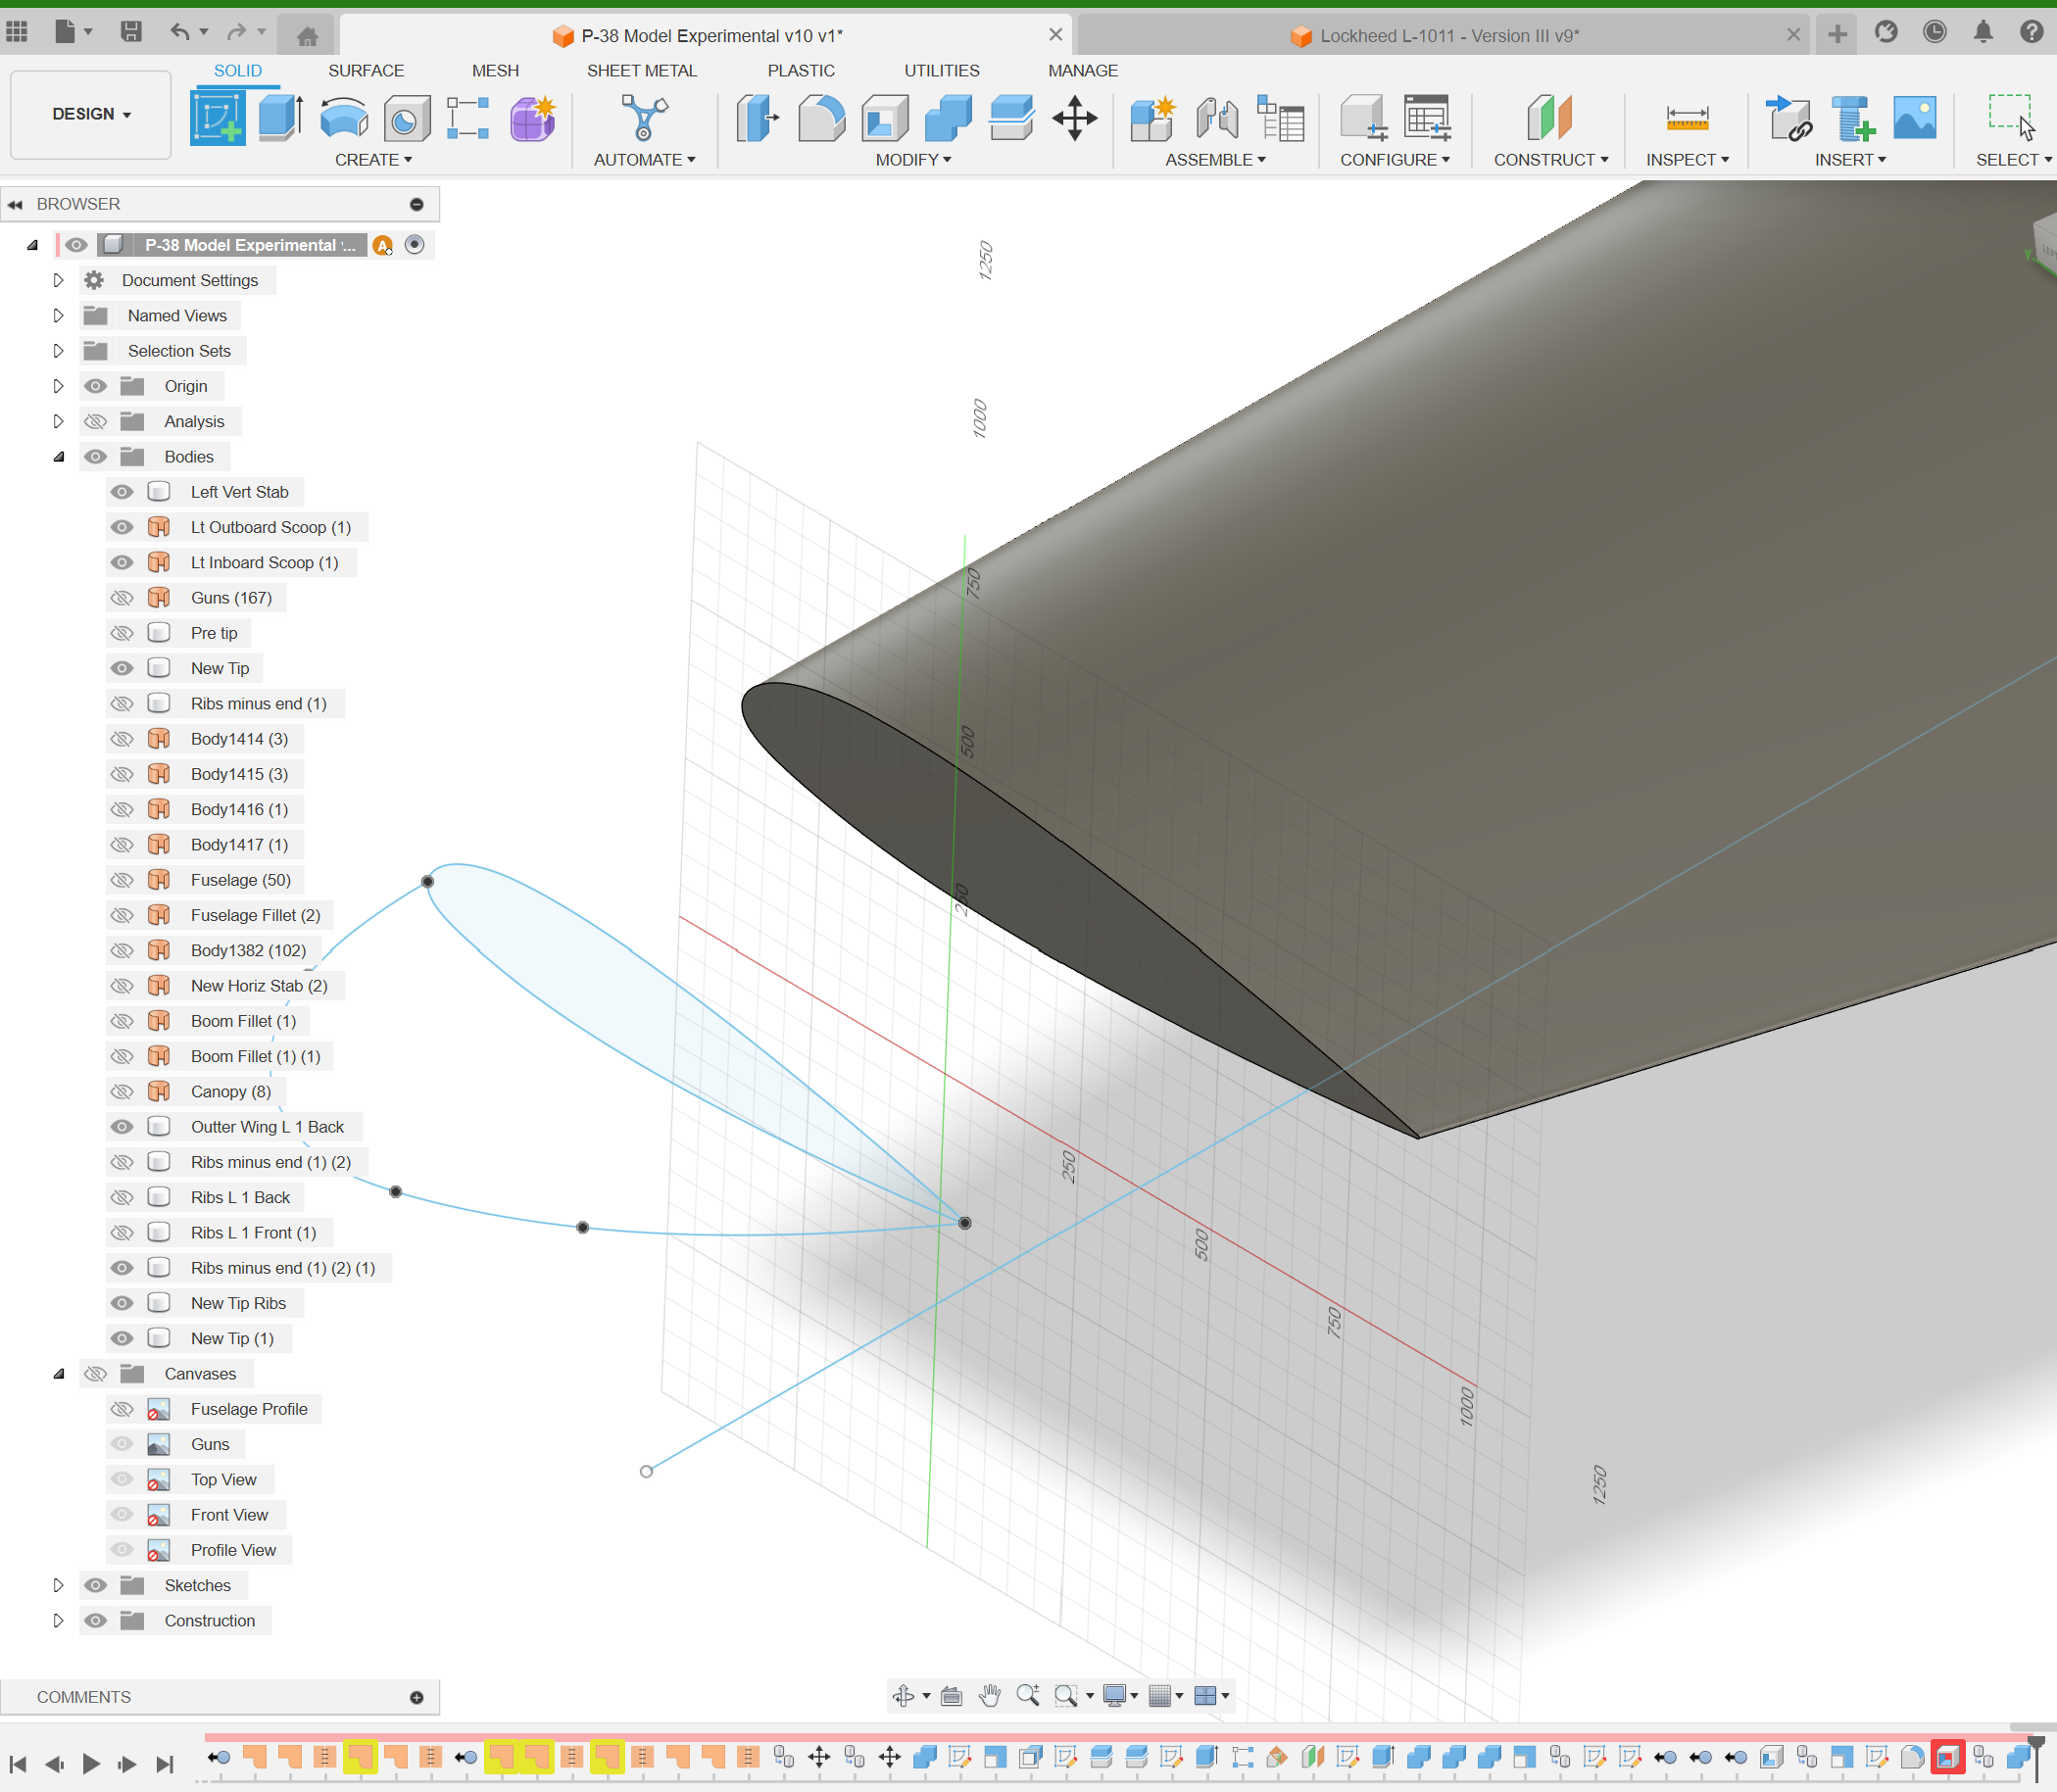This screenshot has width=2057, height=1792.
Task: Open the DESIGN workspace dropdown
Action: (91, 114)
